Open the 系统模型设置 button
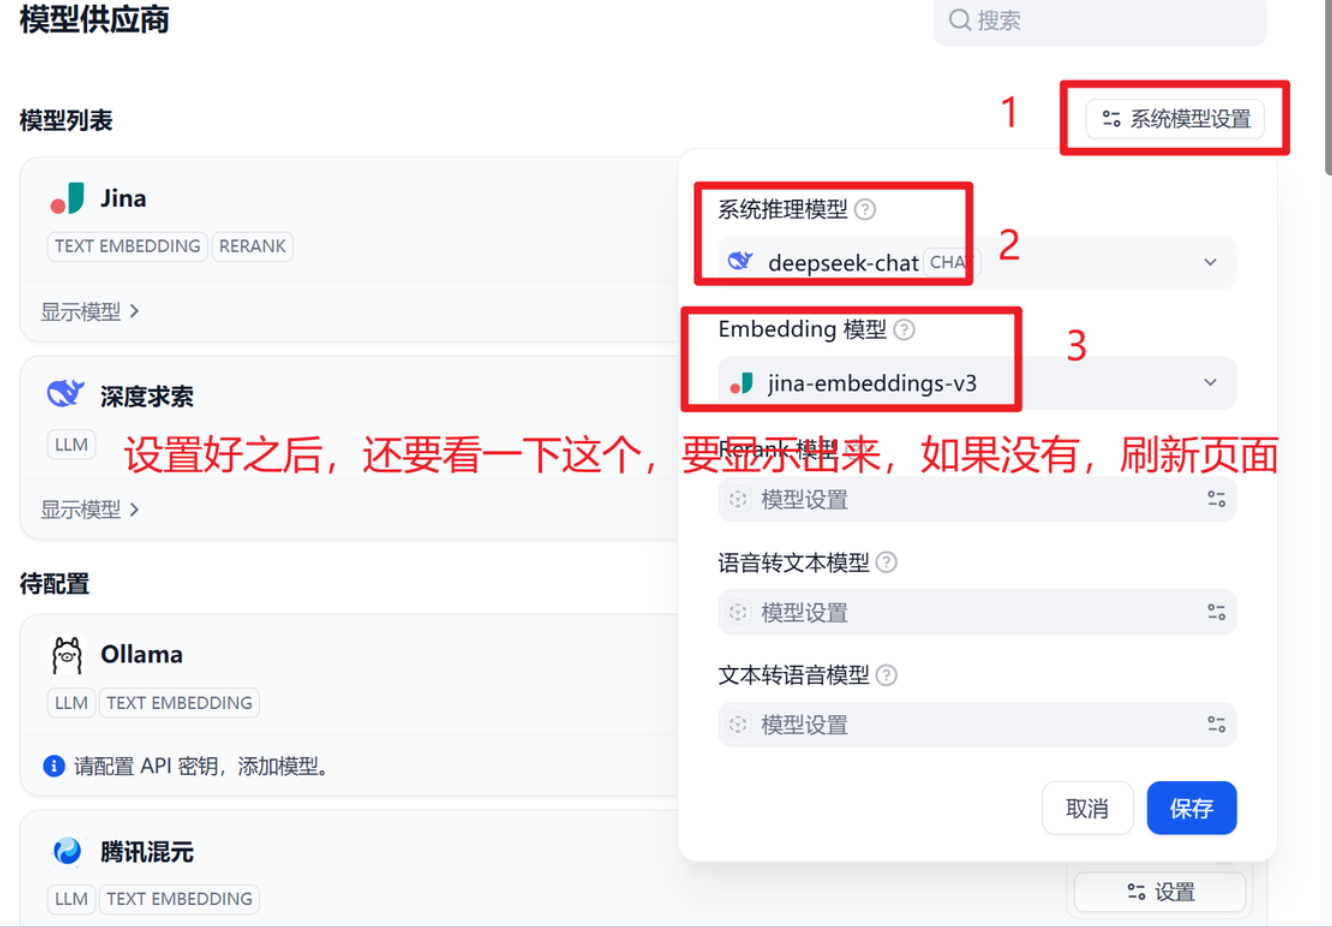Image resolution: width=1332 pixels, height=927 pixels. click(x=1175, y=119)
